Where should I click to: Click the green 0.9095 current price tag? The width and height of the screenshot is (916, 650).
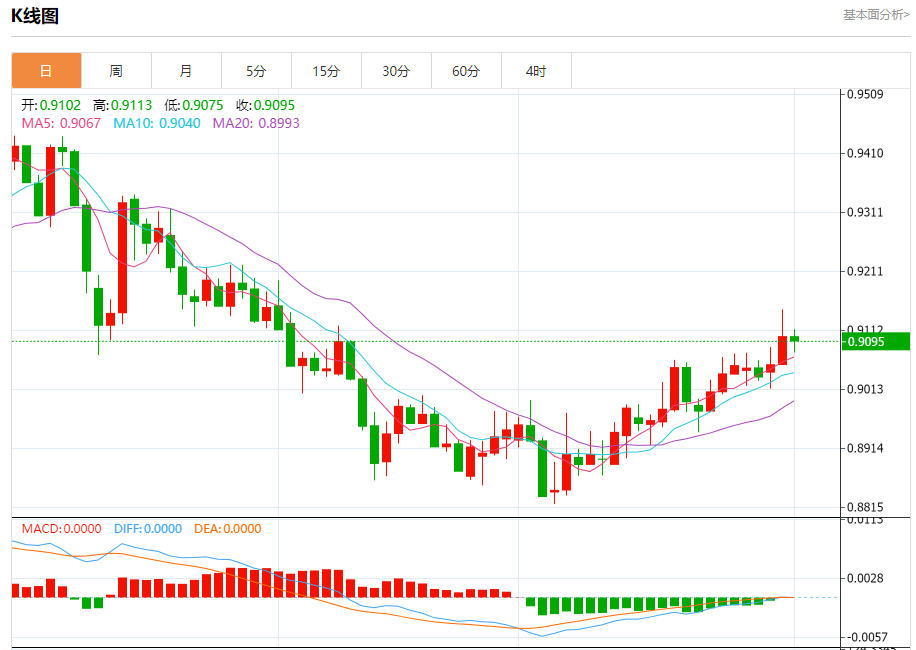(x=876, y=342)
